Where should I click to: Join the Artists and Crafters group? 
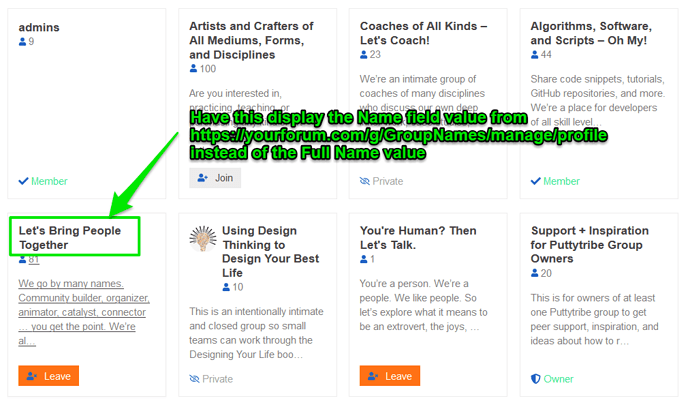[x=215, y=178]
